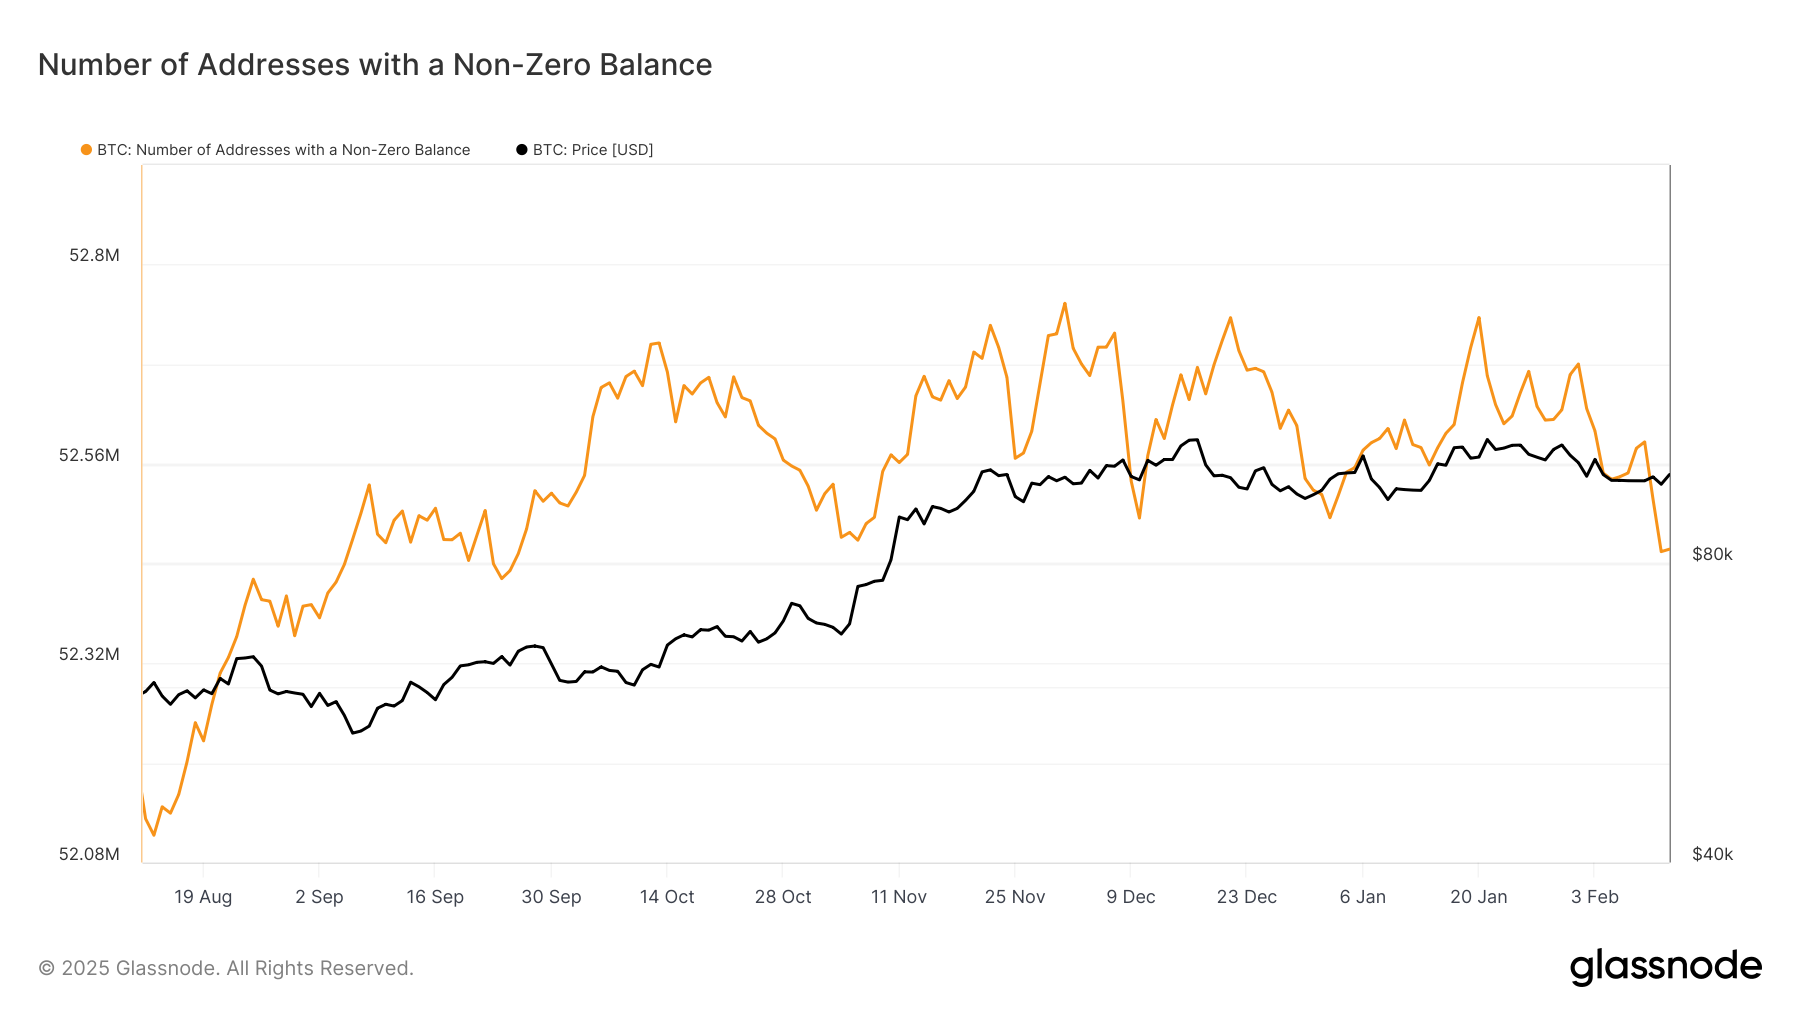
Task: Select the 6 Jan date label
Action: pyautogui.click(x=1362, y=897)
